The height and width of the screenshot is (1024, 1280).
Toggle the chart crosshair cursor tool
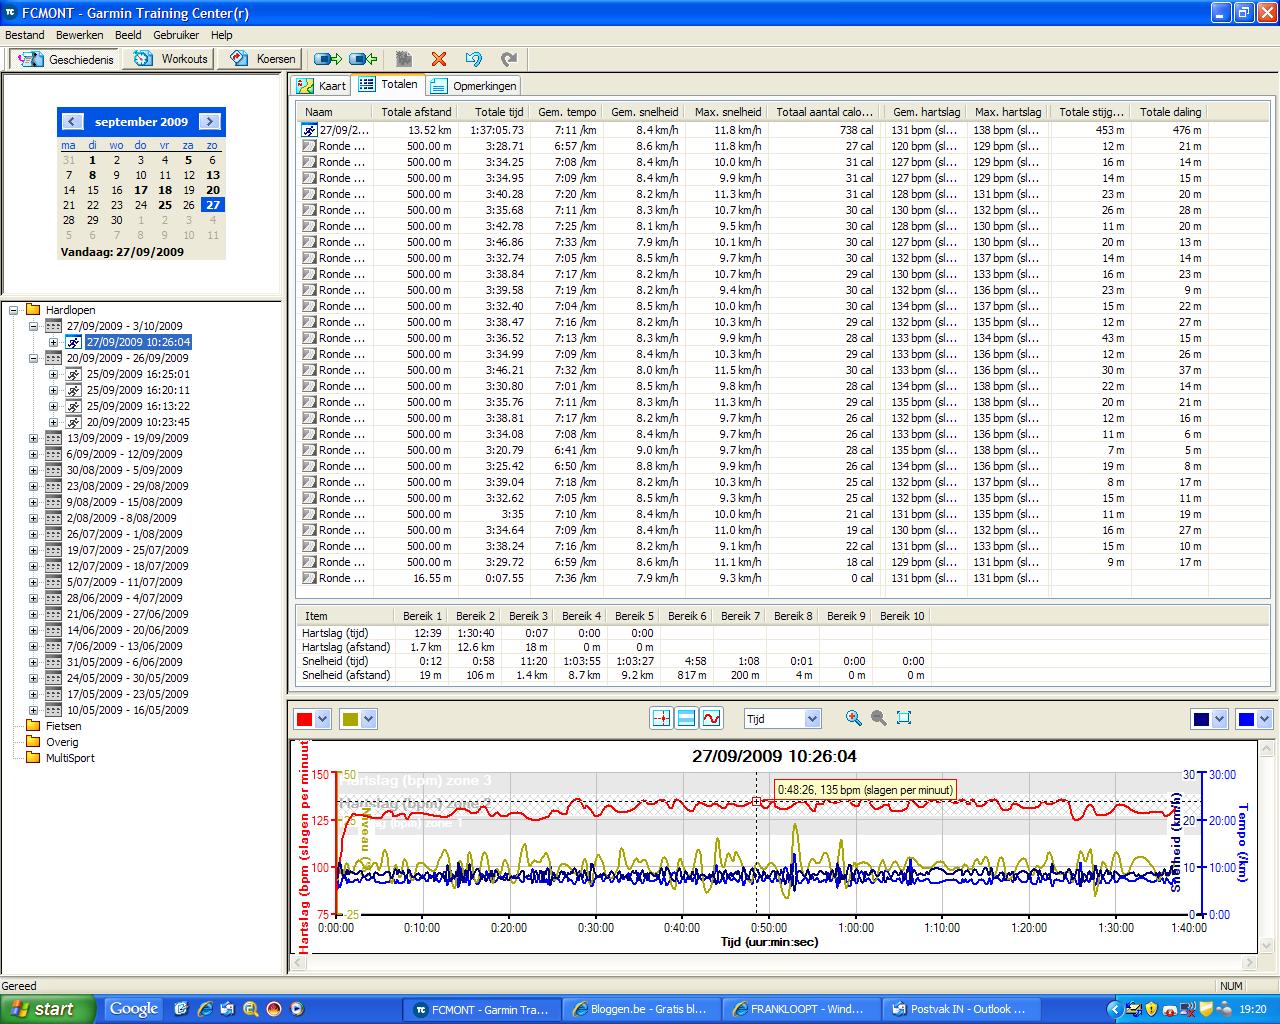[x=661, y=718]
